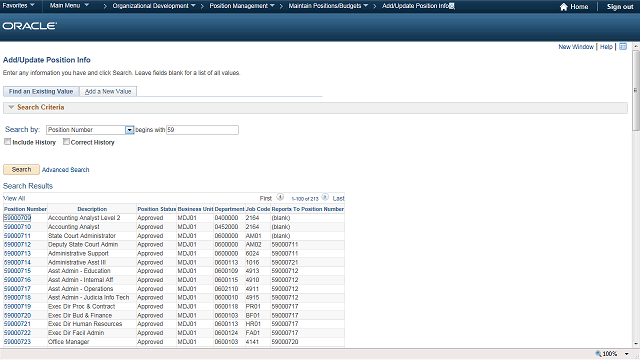Show next results with right arrow icon
Viewport: 640px width, 360px height.
325,197
